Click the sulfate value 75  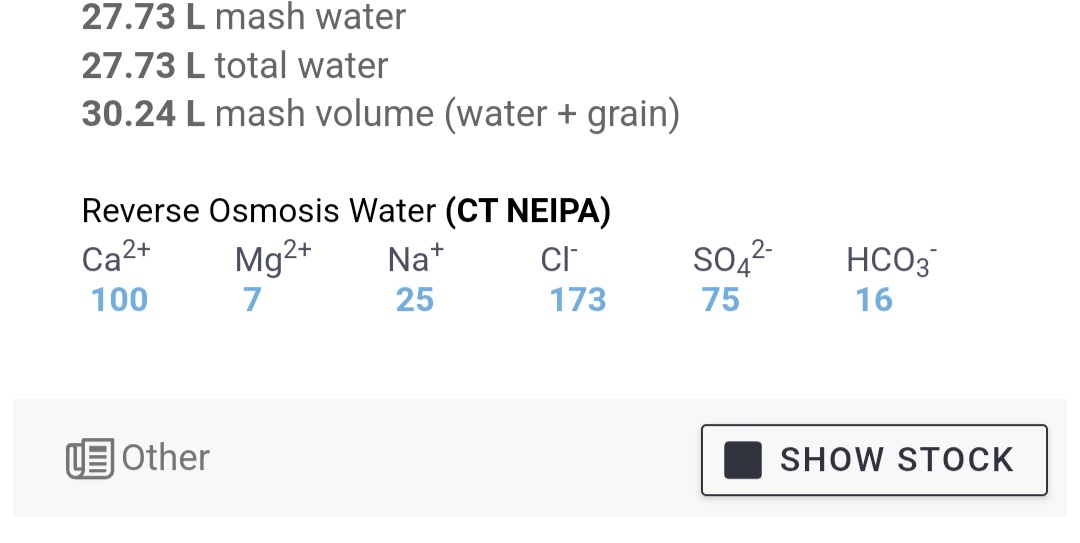(x=720, y=300)
